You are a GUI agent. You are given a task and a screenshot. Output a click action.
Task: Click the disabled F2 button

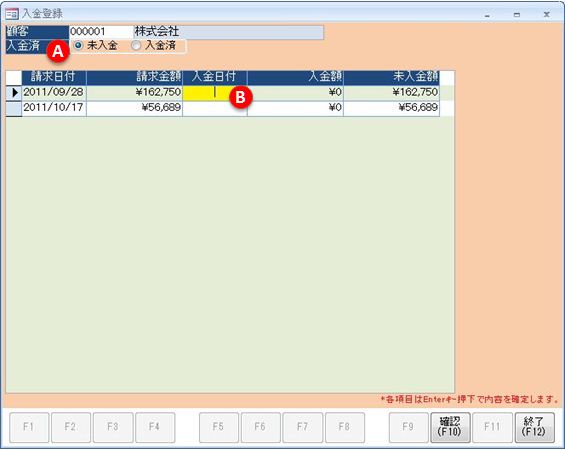pyautogui.click(x=71, y=427)
